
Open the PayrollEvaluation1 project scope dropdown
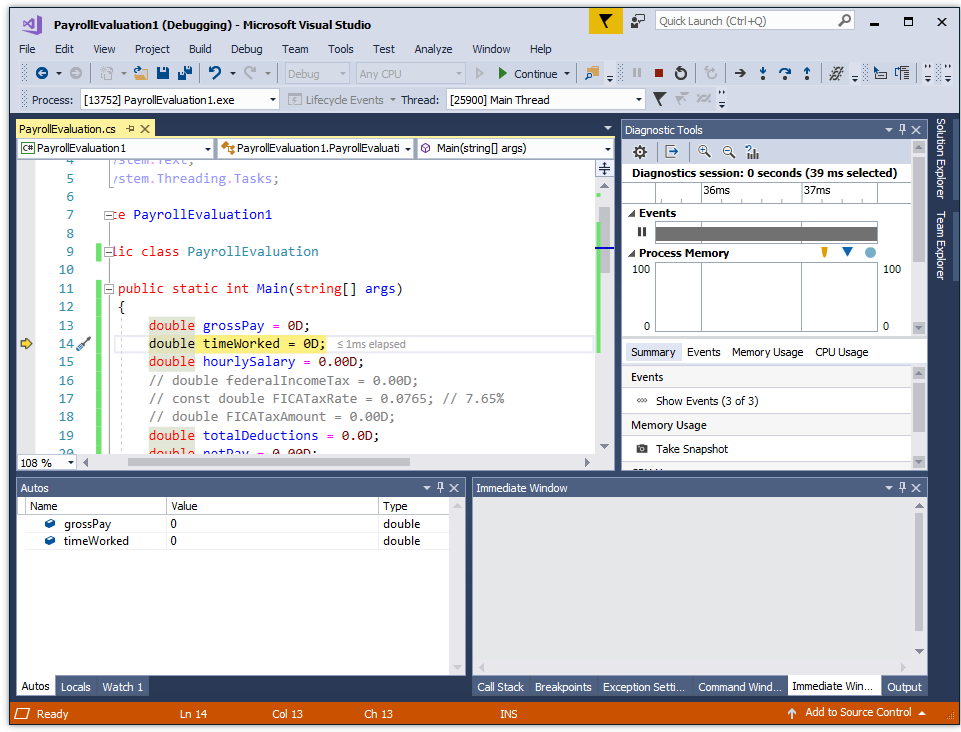click(x=208, y=148)
